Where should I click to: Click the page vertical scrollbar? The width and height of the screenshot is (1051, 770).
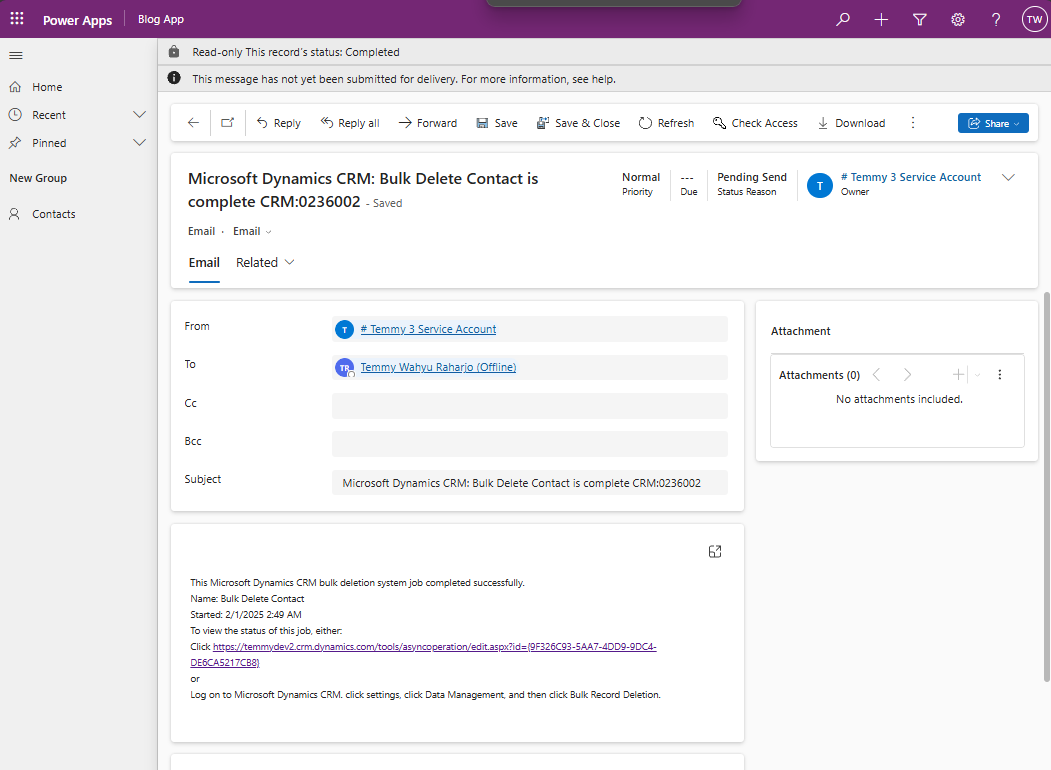coord(1047,487)
